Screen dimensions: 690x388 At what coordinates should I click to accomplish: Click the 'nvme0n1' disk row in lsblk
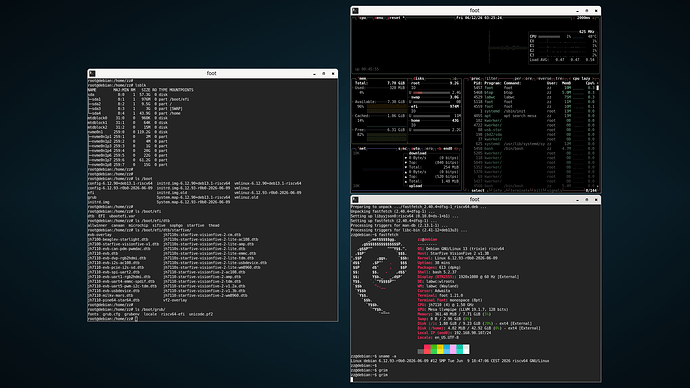click(128, 132)
